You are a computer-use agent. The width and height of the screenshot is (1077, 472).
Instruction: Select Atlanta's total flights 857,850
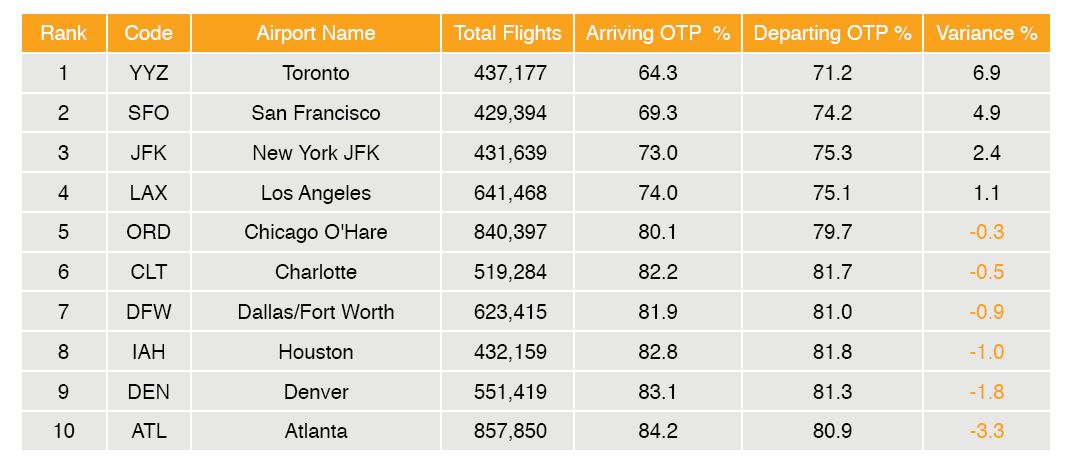(510, 431)
